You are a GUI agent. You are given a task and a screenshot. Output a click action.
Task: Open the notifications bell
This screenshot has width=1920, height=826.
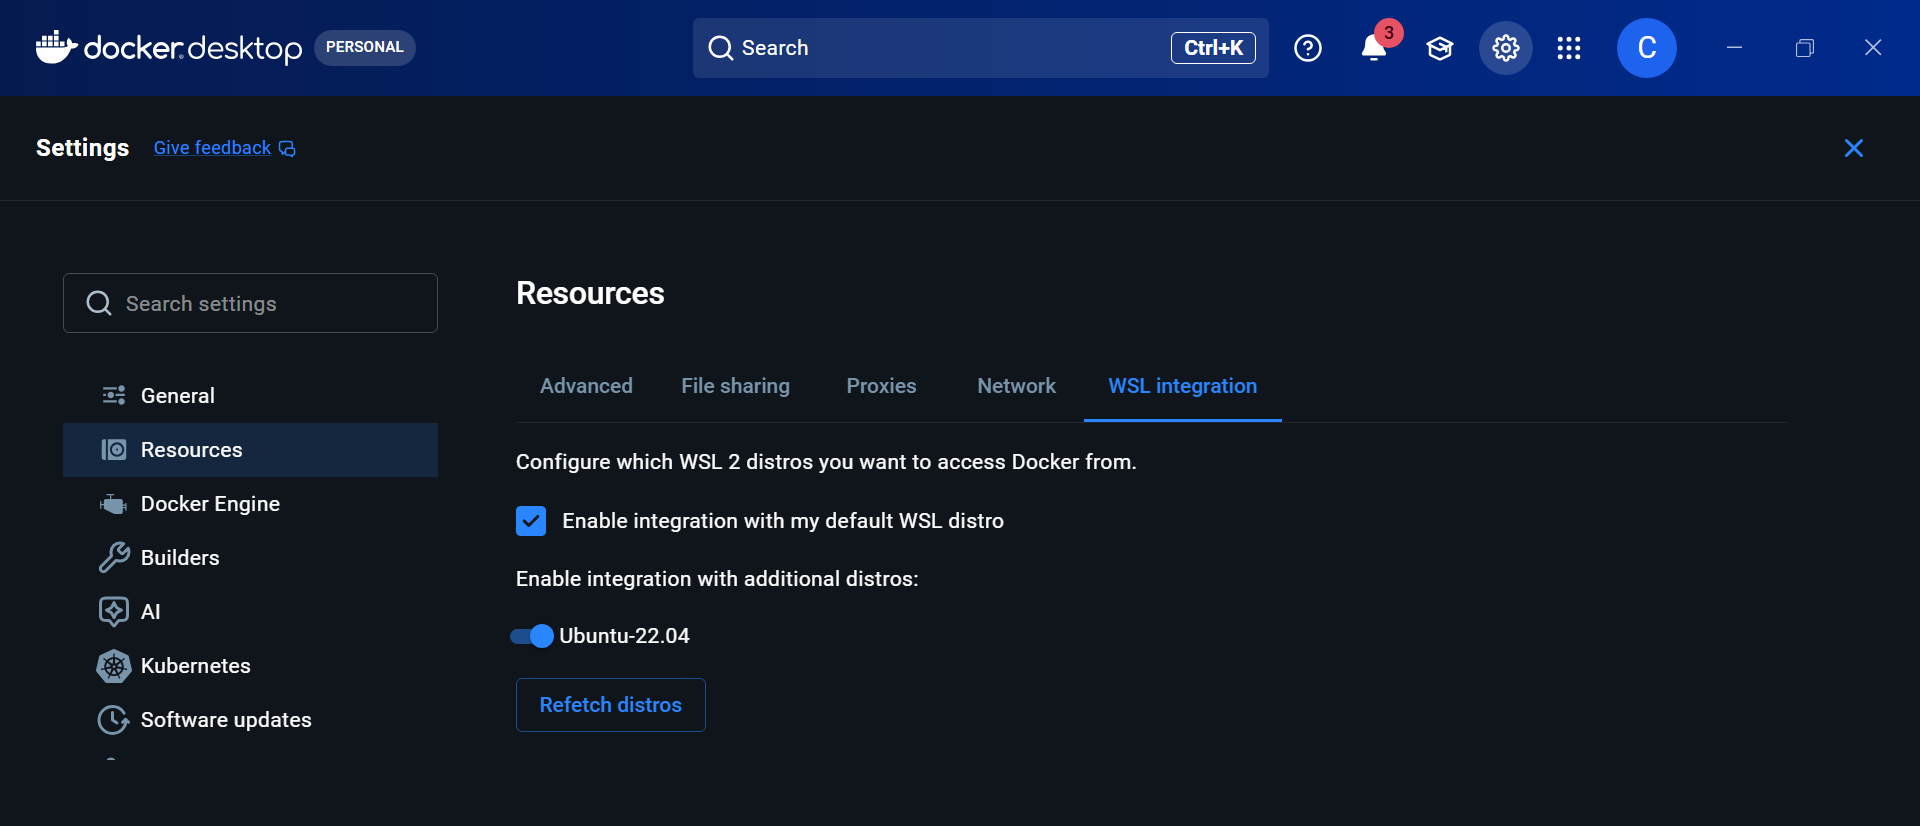coord(1374,48)
